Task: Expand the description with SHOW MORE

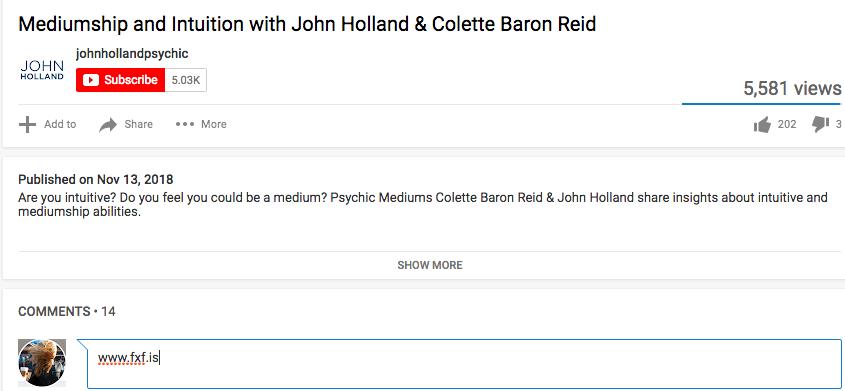Action: (430, 265)
